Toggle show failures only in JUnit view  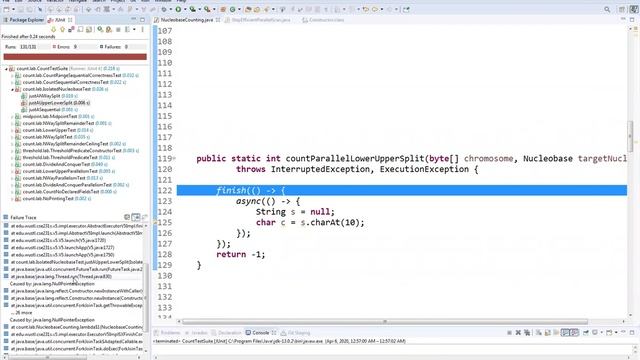pos(71,29)
